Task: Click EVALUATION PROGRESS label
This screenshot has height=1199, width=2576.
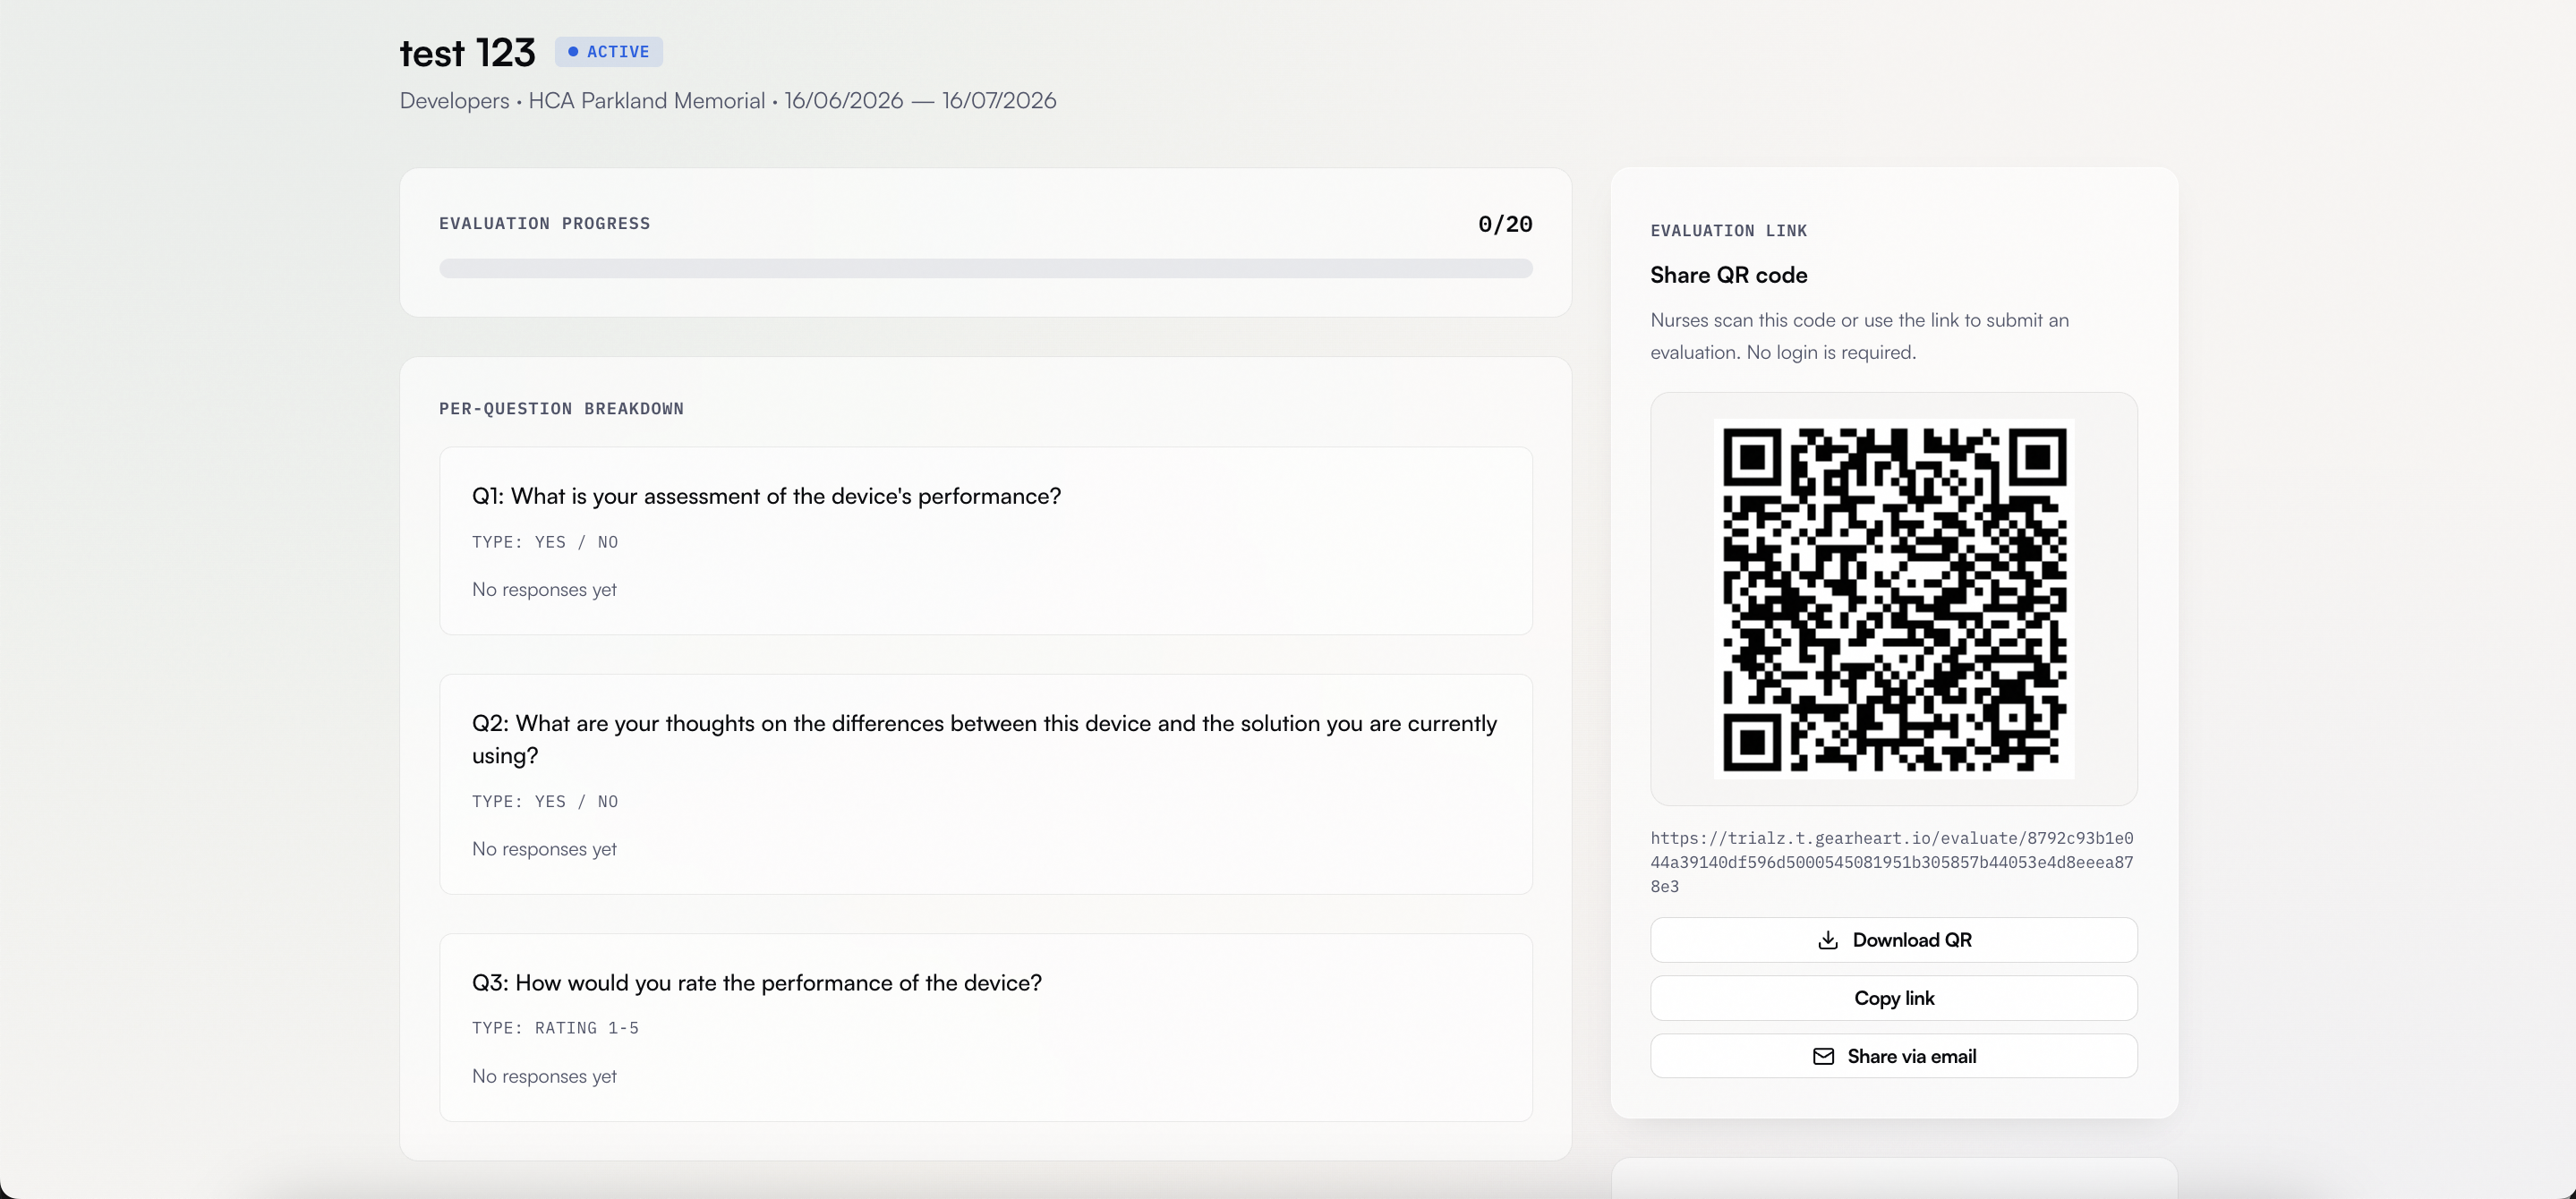Action: [544, 224]
